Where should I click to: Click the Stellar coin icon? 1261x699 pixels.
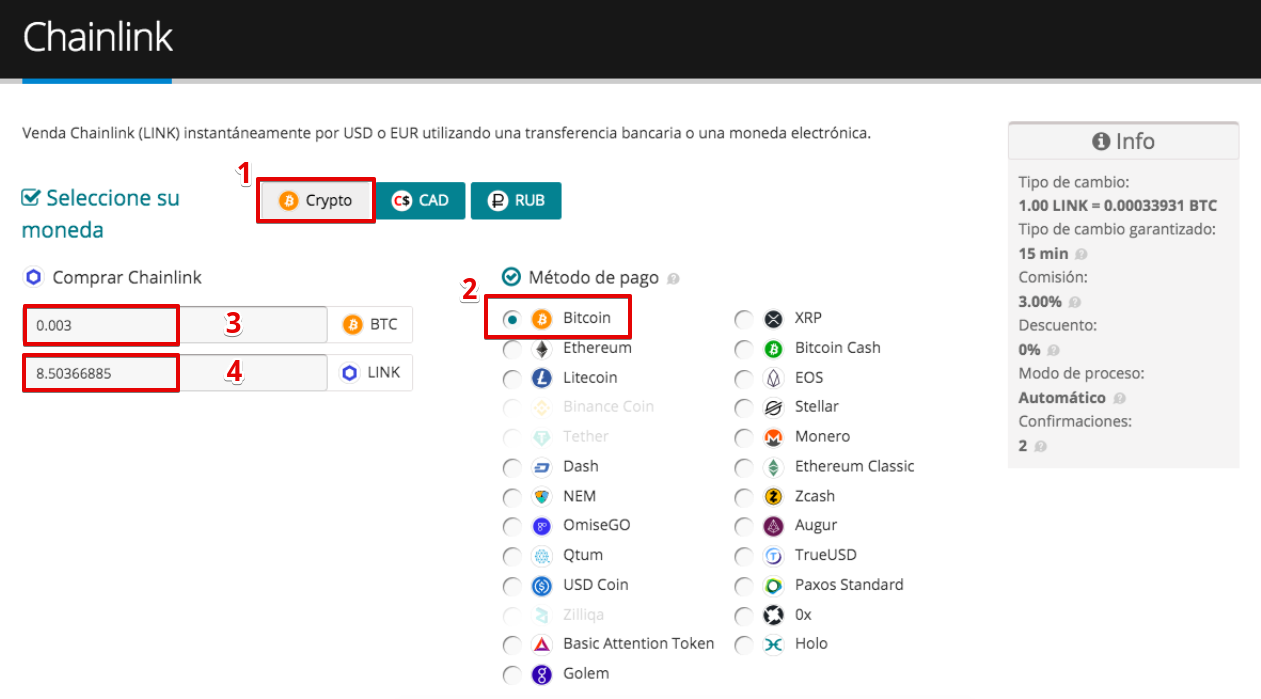[773, 408]
